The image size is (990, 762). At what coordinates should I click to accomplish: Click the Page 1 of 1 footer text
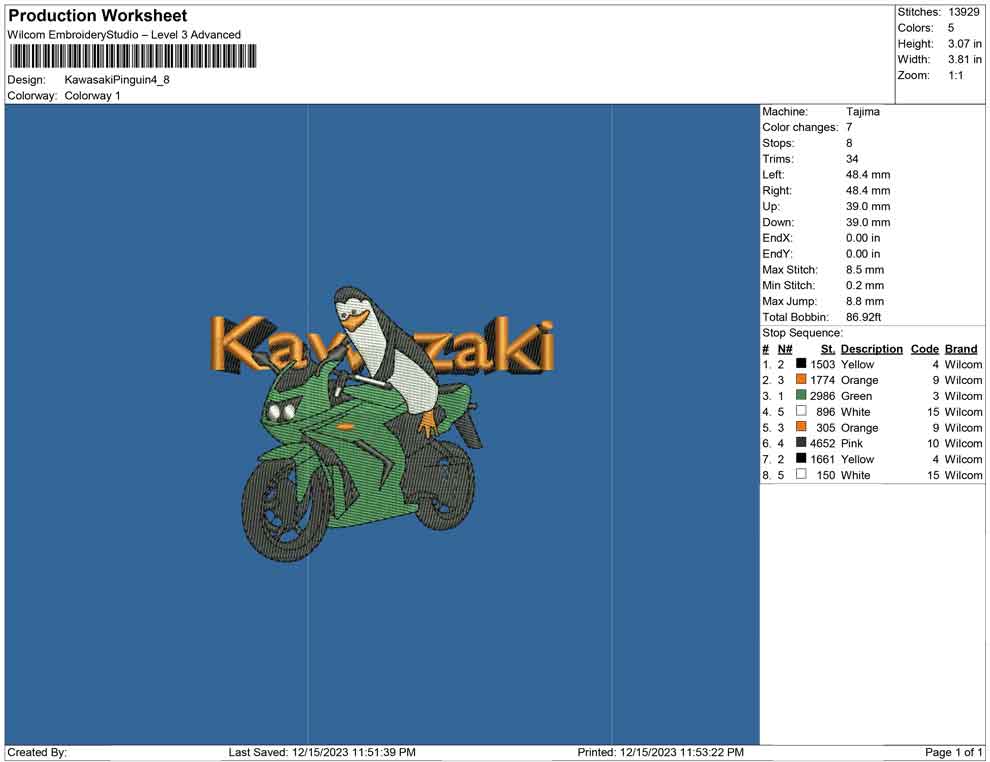954,752
